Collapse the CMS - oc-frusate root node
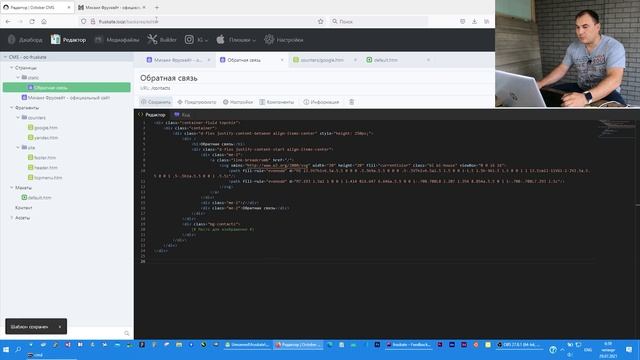640x360 pixels. click(x=5, y=57)
